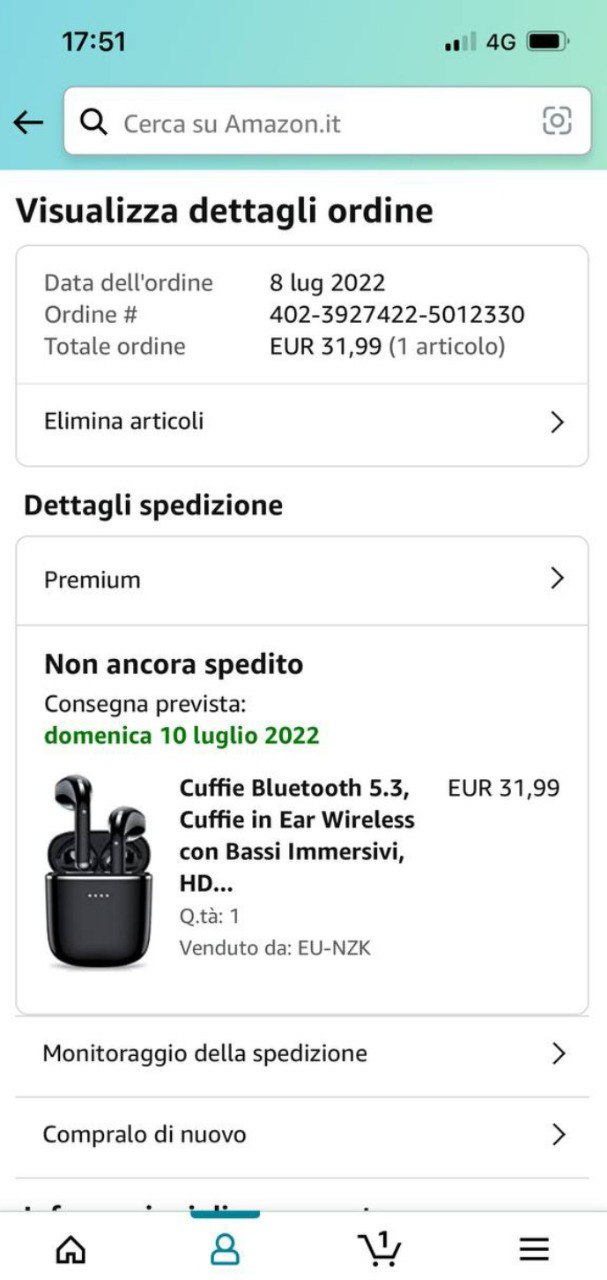607x1280 pixels.
Task: Expand the Compralo di nuovo chevron
Action: 558,1135
